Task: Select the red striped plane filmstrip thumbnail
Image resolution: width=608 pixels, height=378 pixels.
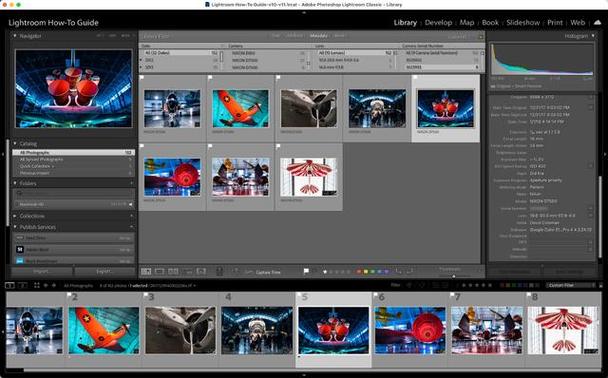Action: 563,330
